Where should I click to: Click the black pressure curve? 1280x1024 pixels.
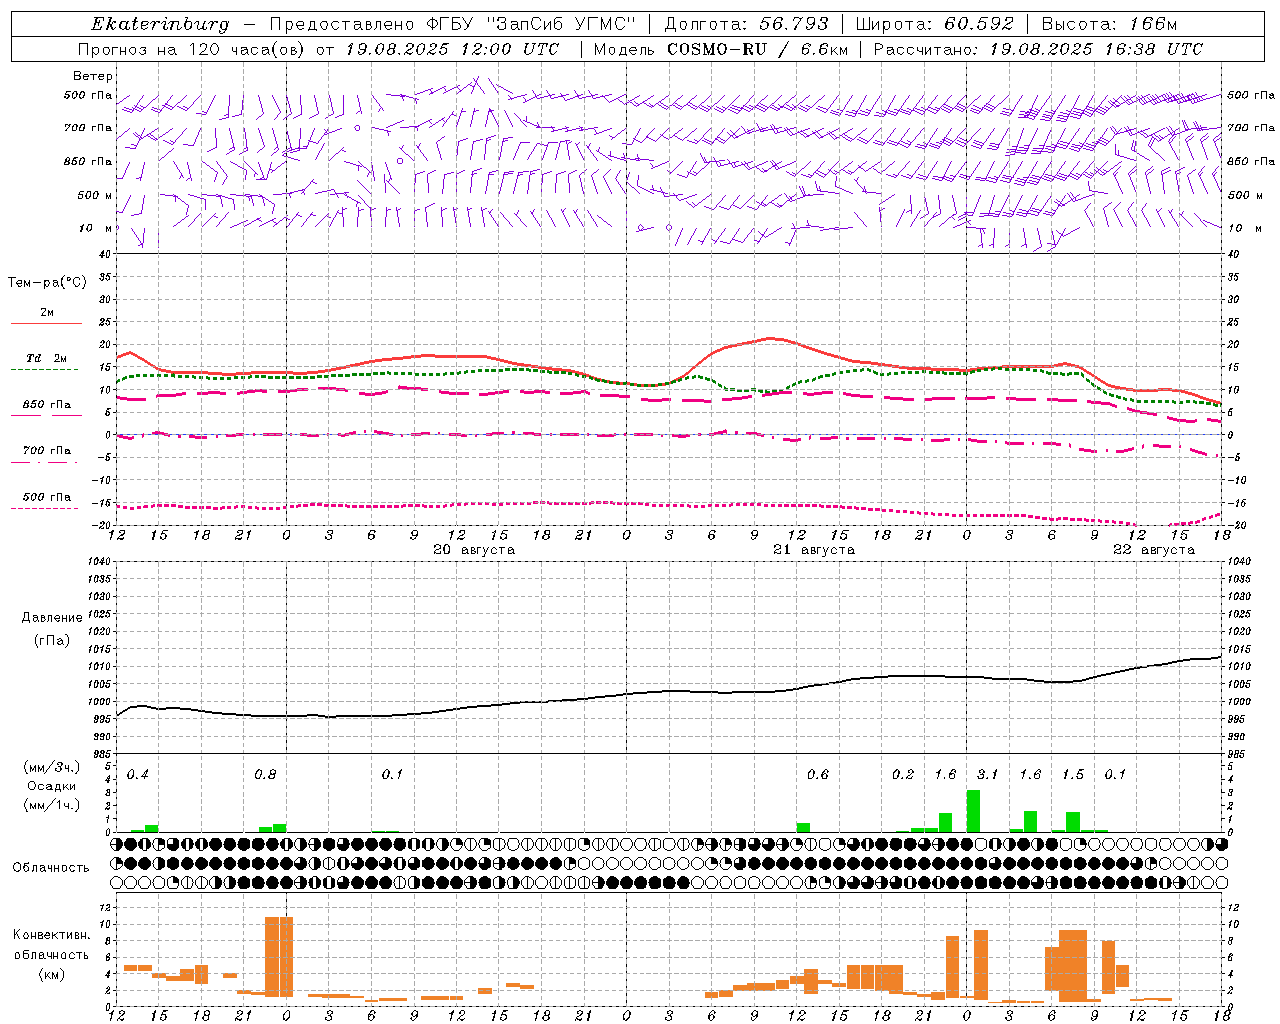670,691
